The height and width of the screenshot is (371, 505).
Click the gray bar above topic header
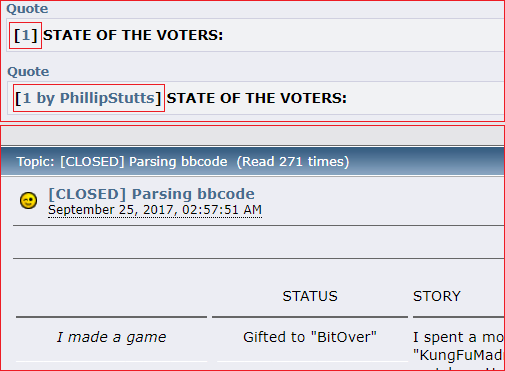[x=252, y=135]
